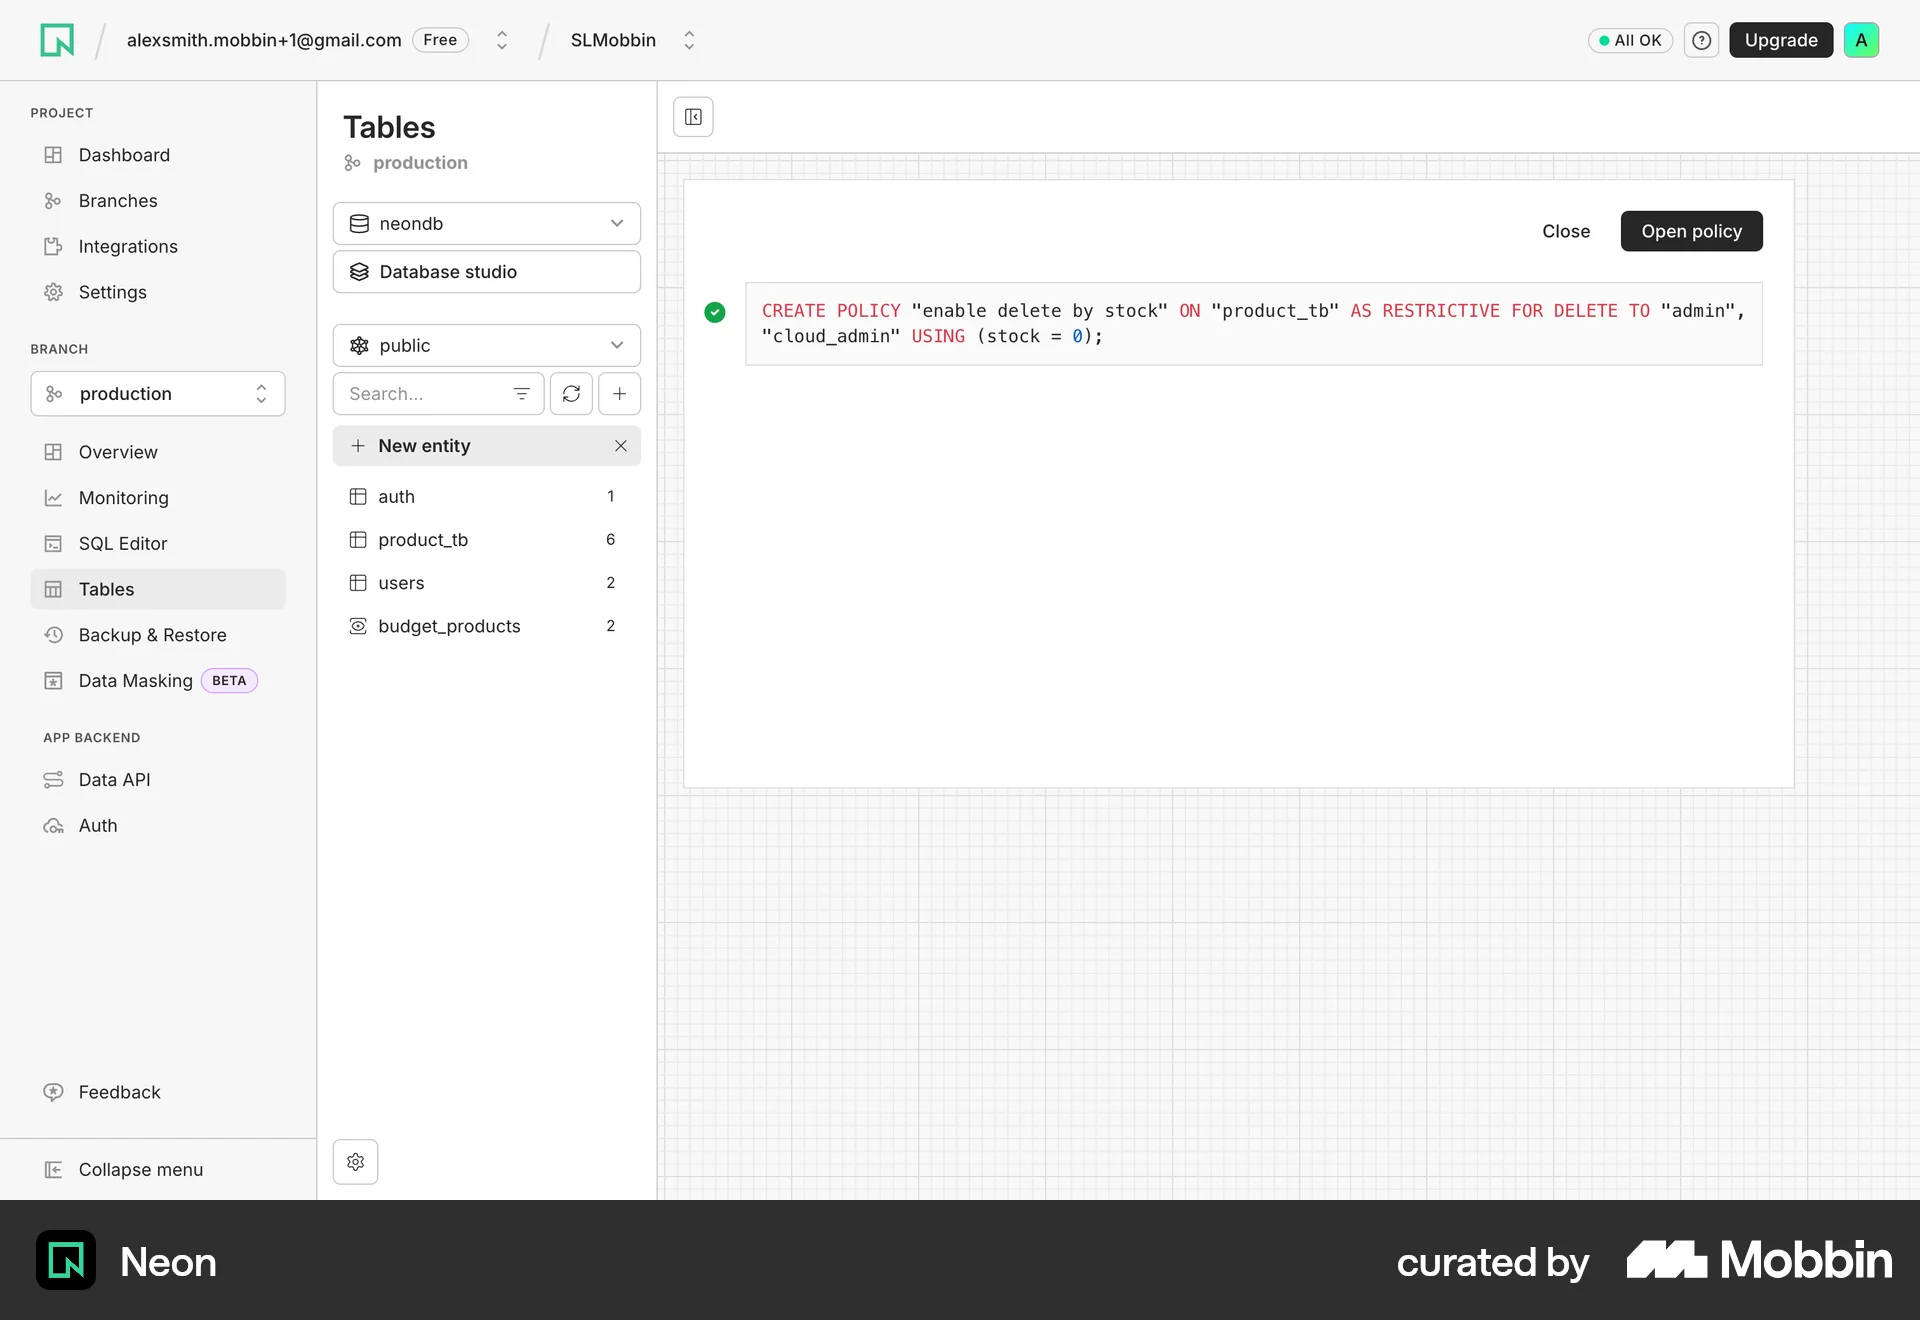Click the budget_products view icon

(x=358, y=626)
